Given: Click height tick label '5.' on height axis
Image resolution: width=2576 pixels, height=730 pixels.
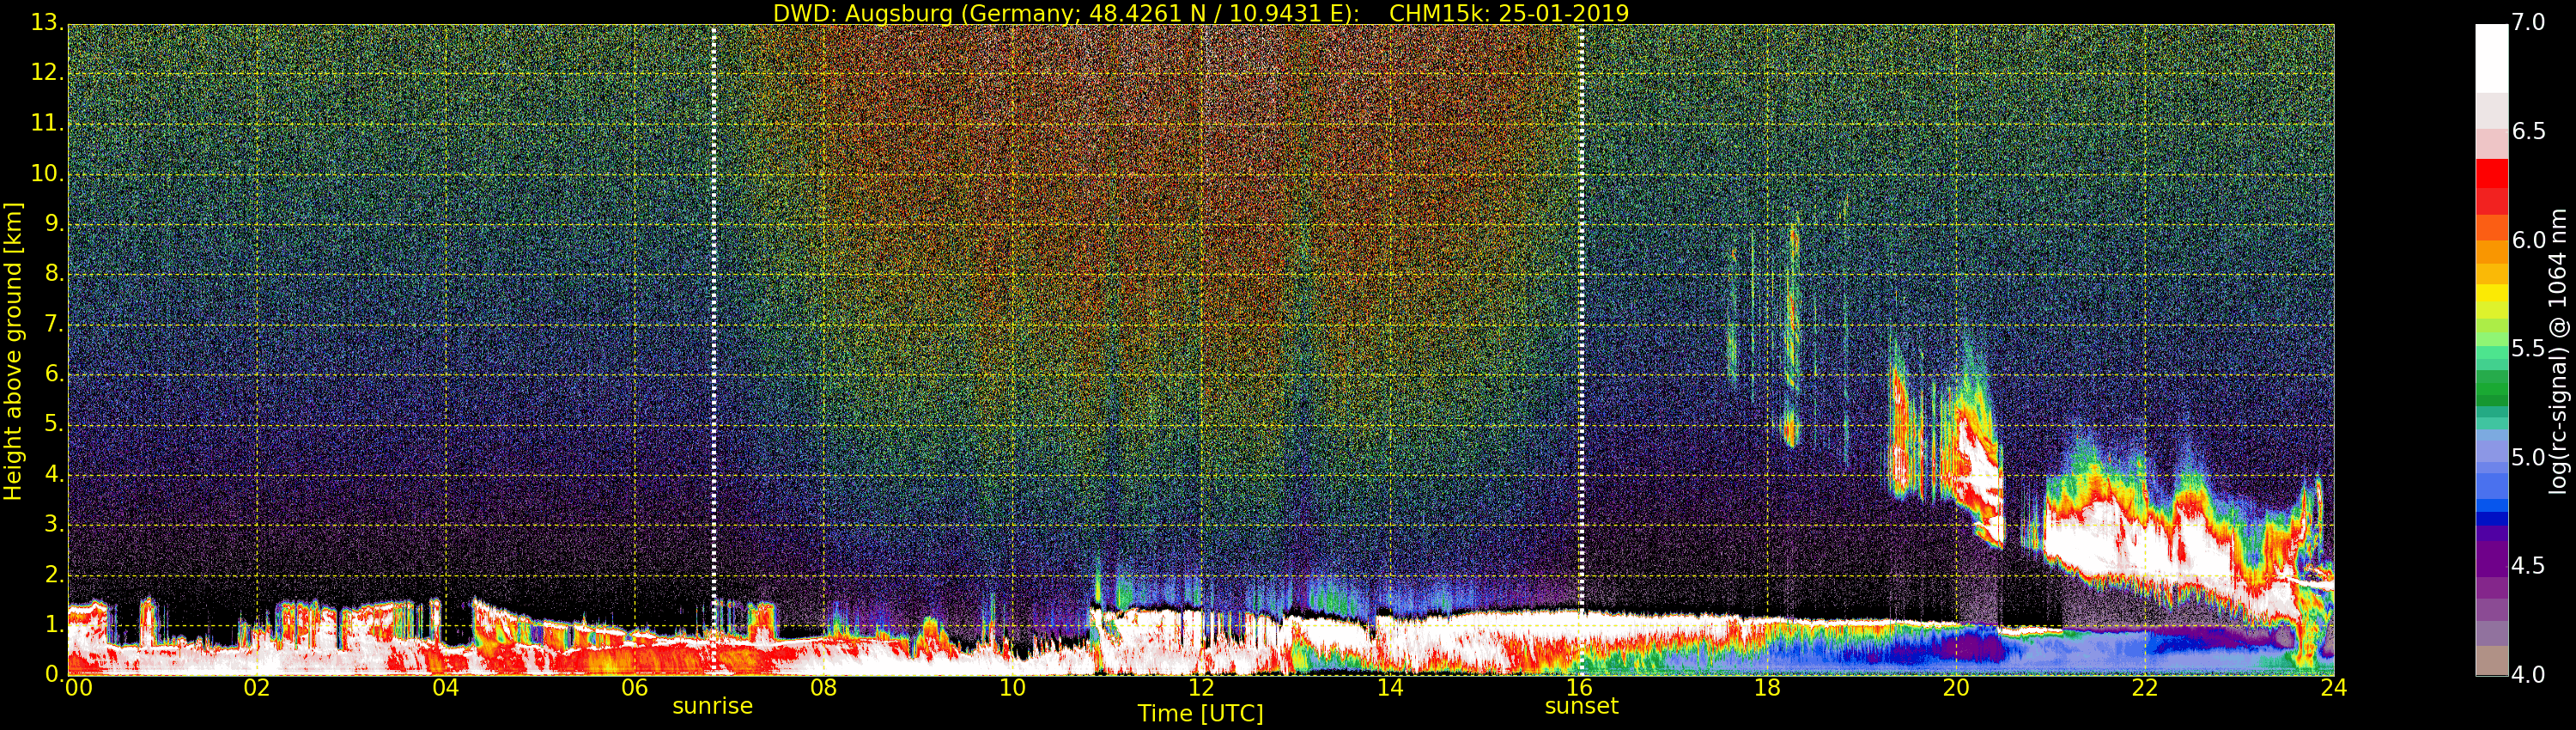Looking at the screenshot, I should point(53,424).
